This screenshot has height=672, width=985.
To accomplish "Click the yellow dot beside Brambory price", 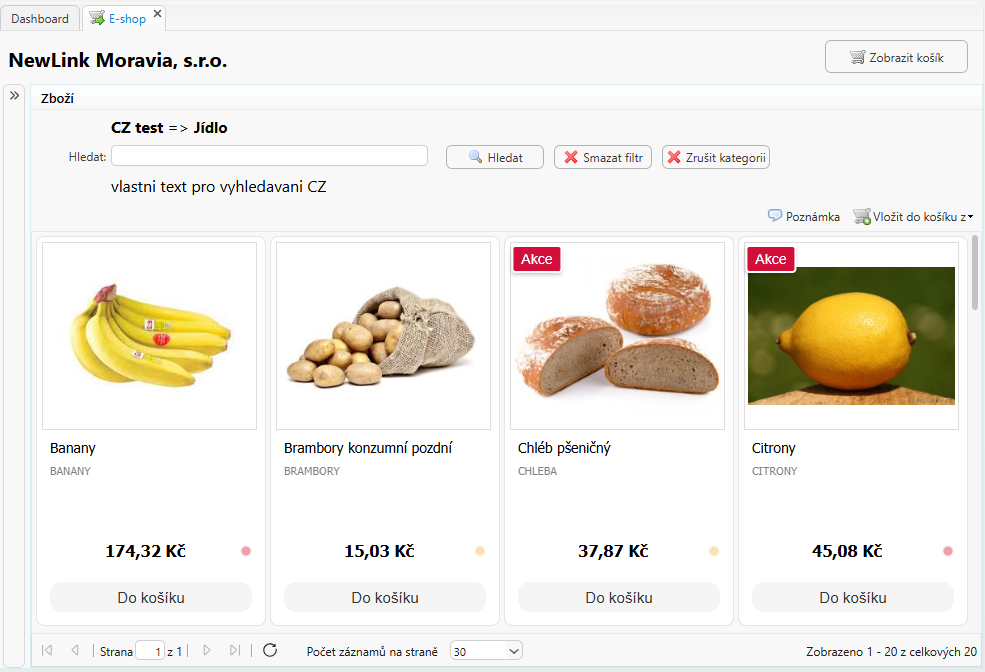I will [478, 550].
